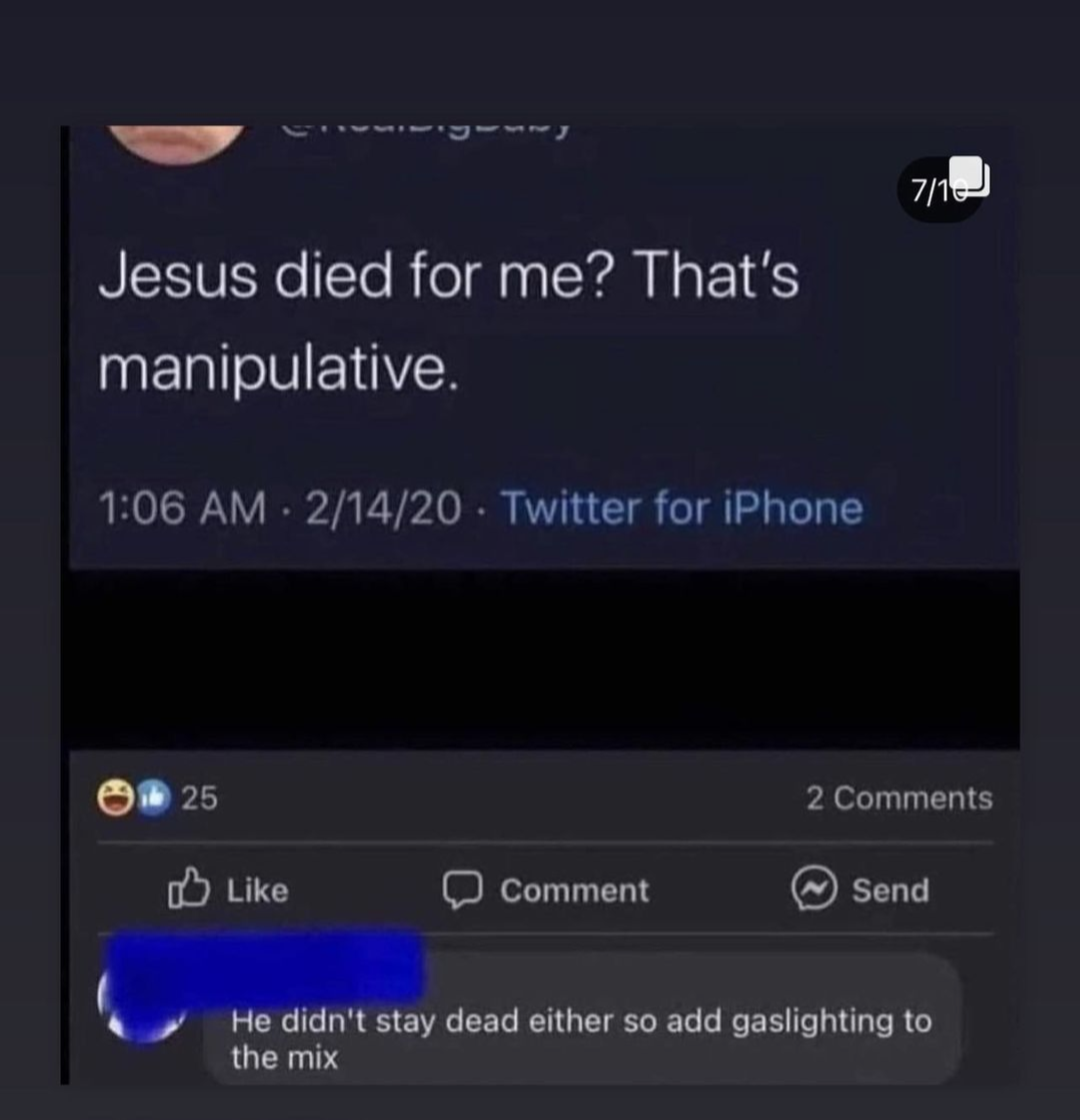Open the 2 Comments link
This screenshot has width=1080, height=1120.
pyautogui.click(x=899, y=798)
